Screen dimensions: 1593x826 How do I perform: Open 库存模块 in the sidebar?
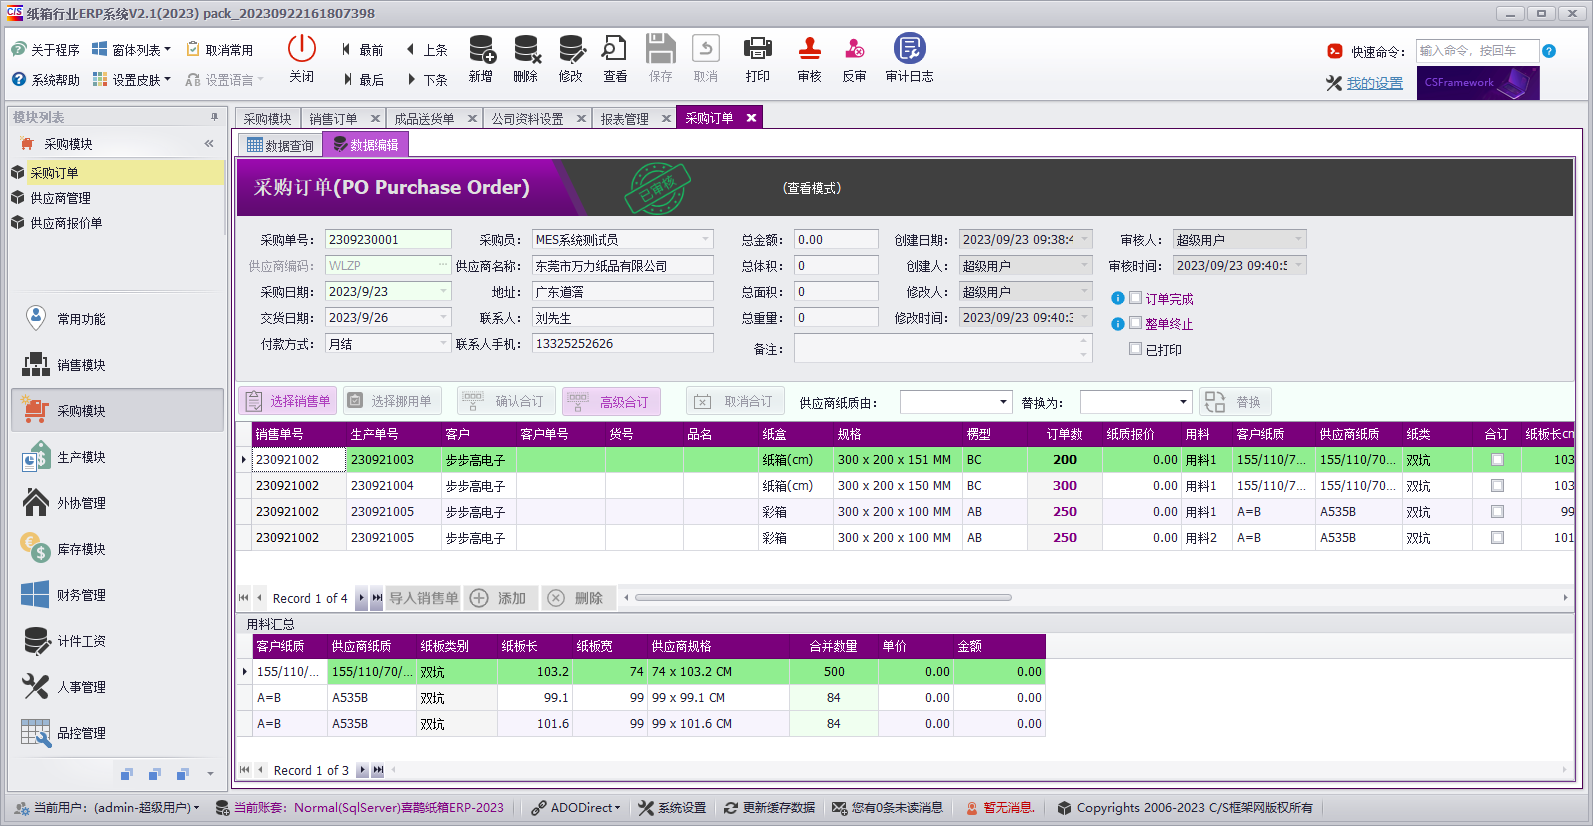tap(80, 549)
